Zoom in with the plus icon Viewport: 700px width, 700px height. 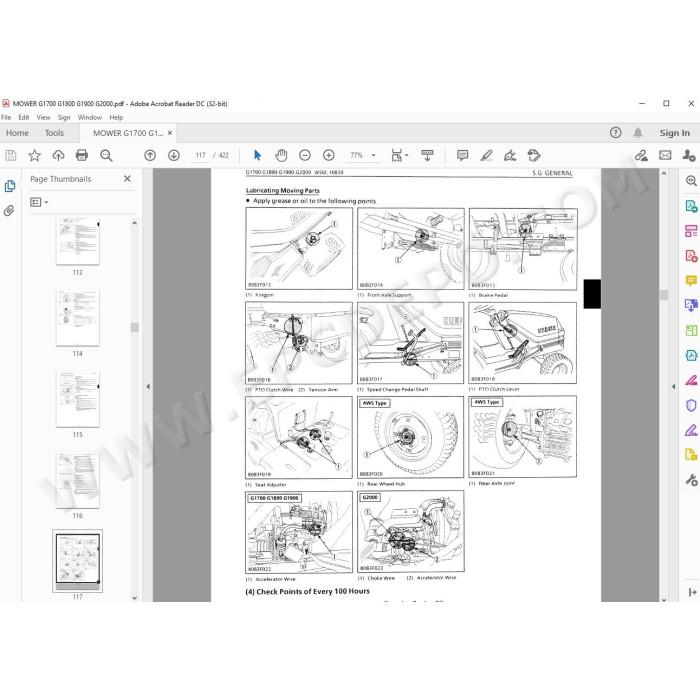329,155
